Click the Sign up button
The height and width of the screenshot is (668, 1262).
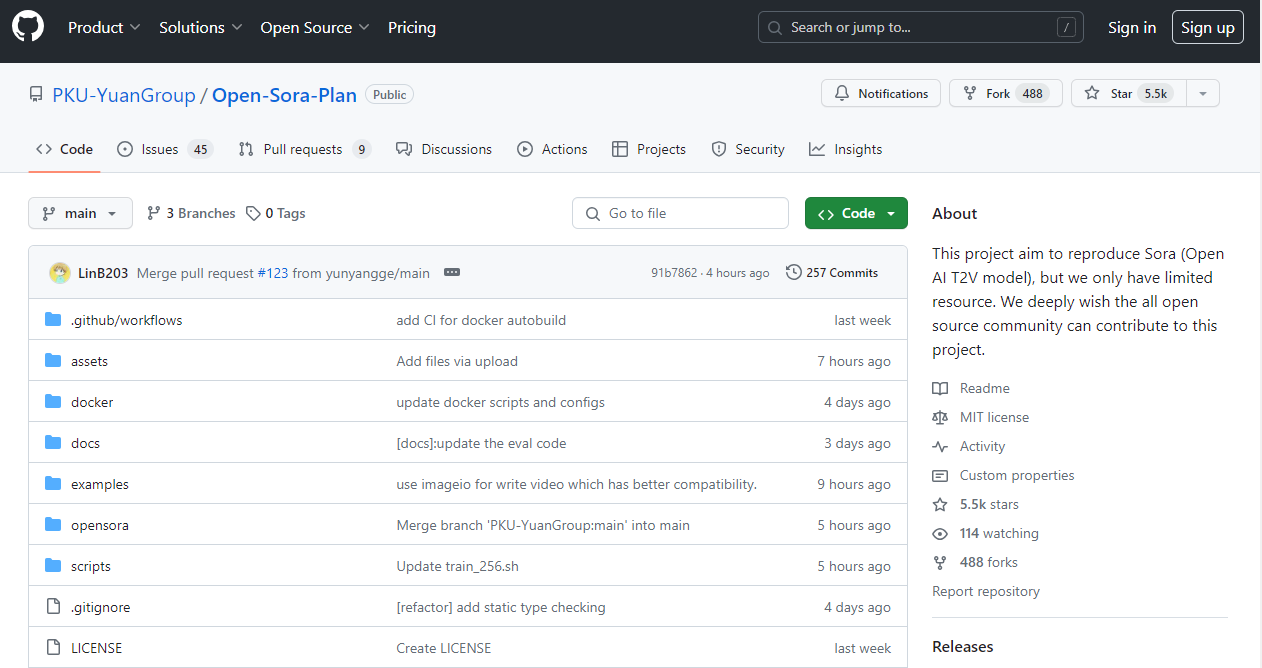pyautogui.click(x=1207, y=28)
